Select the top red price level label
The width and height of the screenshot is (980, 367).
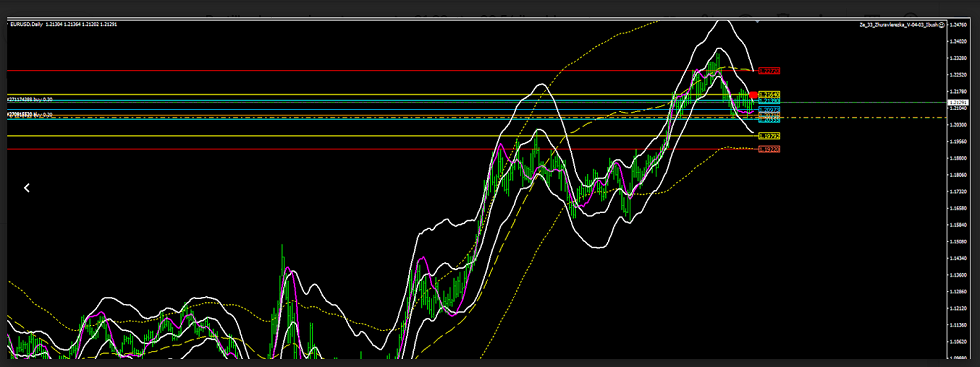pyautogui.click(x=769, y=71)
